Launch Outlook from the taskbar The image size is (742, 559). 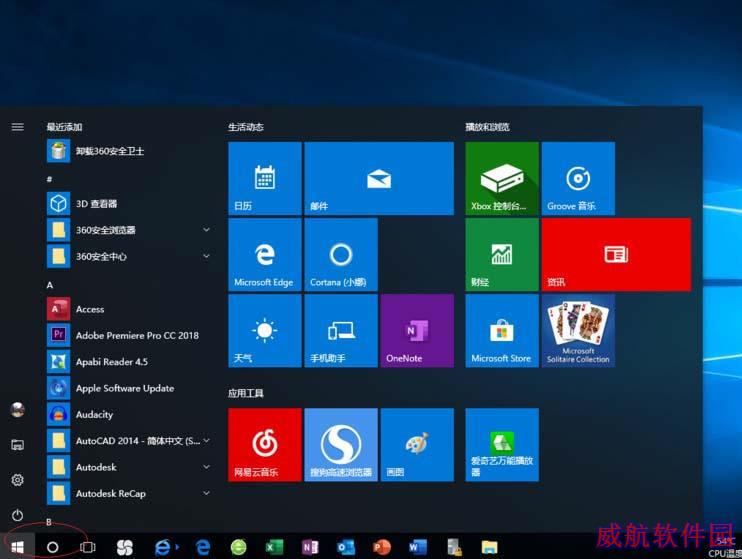[x=346, y=547]
